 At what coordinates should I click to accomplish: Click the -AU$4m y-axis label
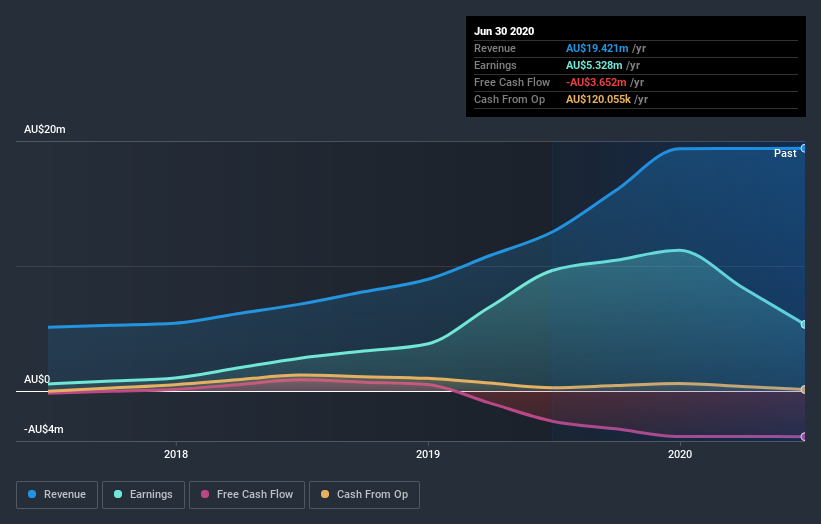(43, 429)
